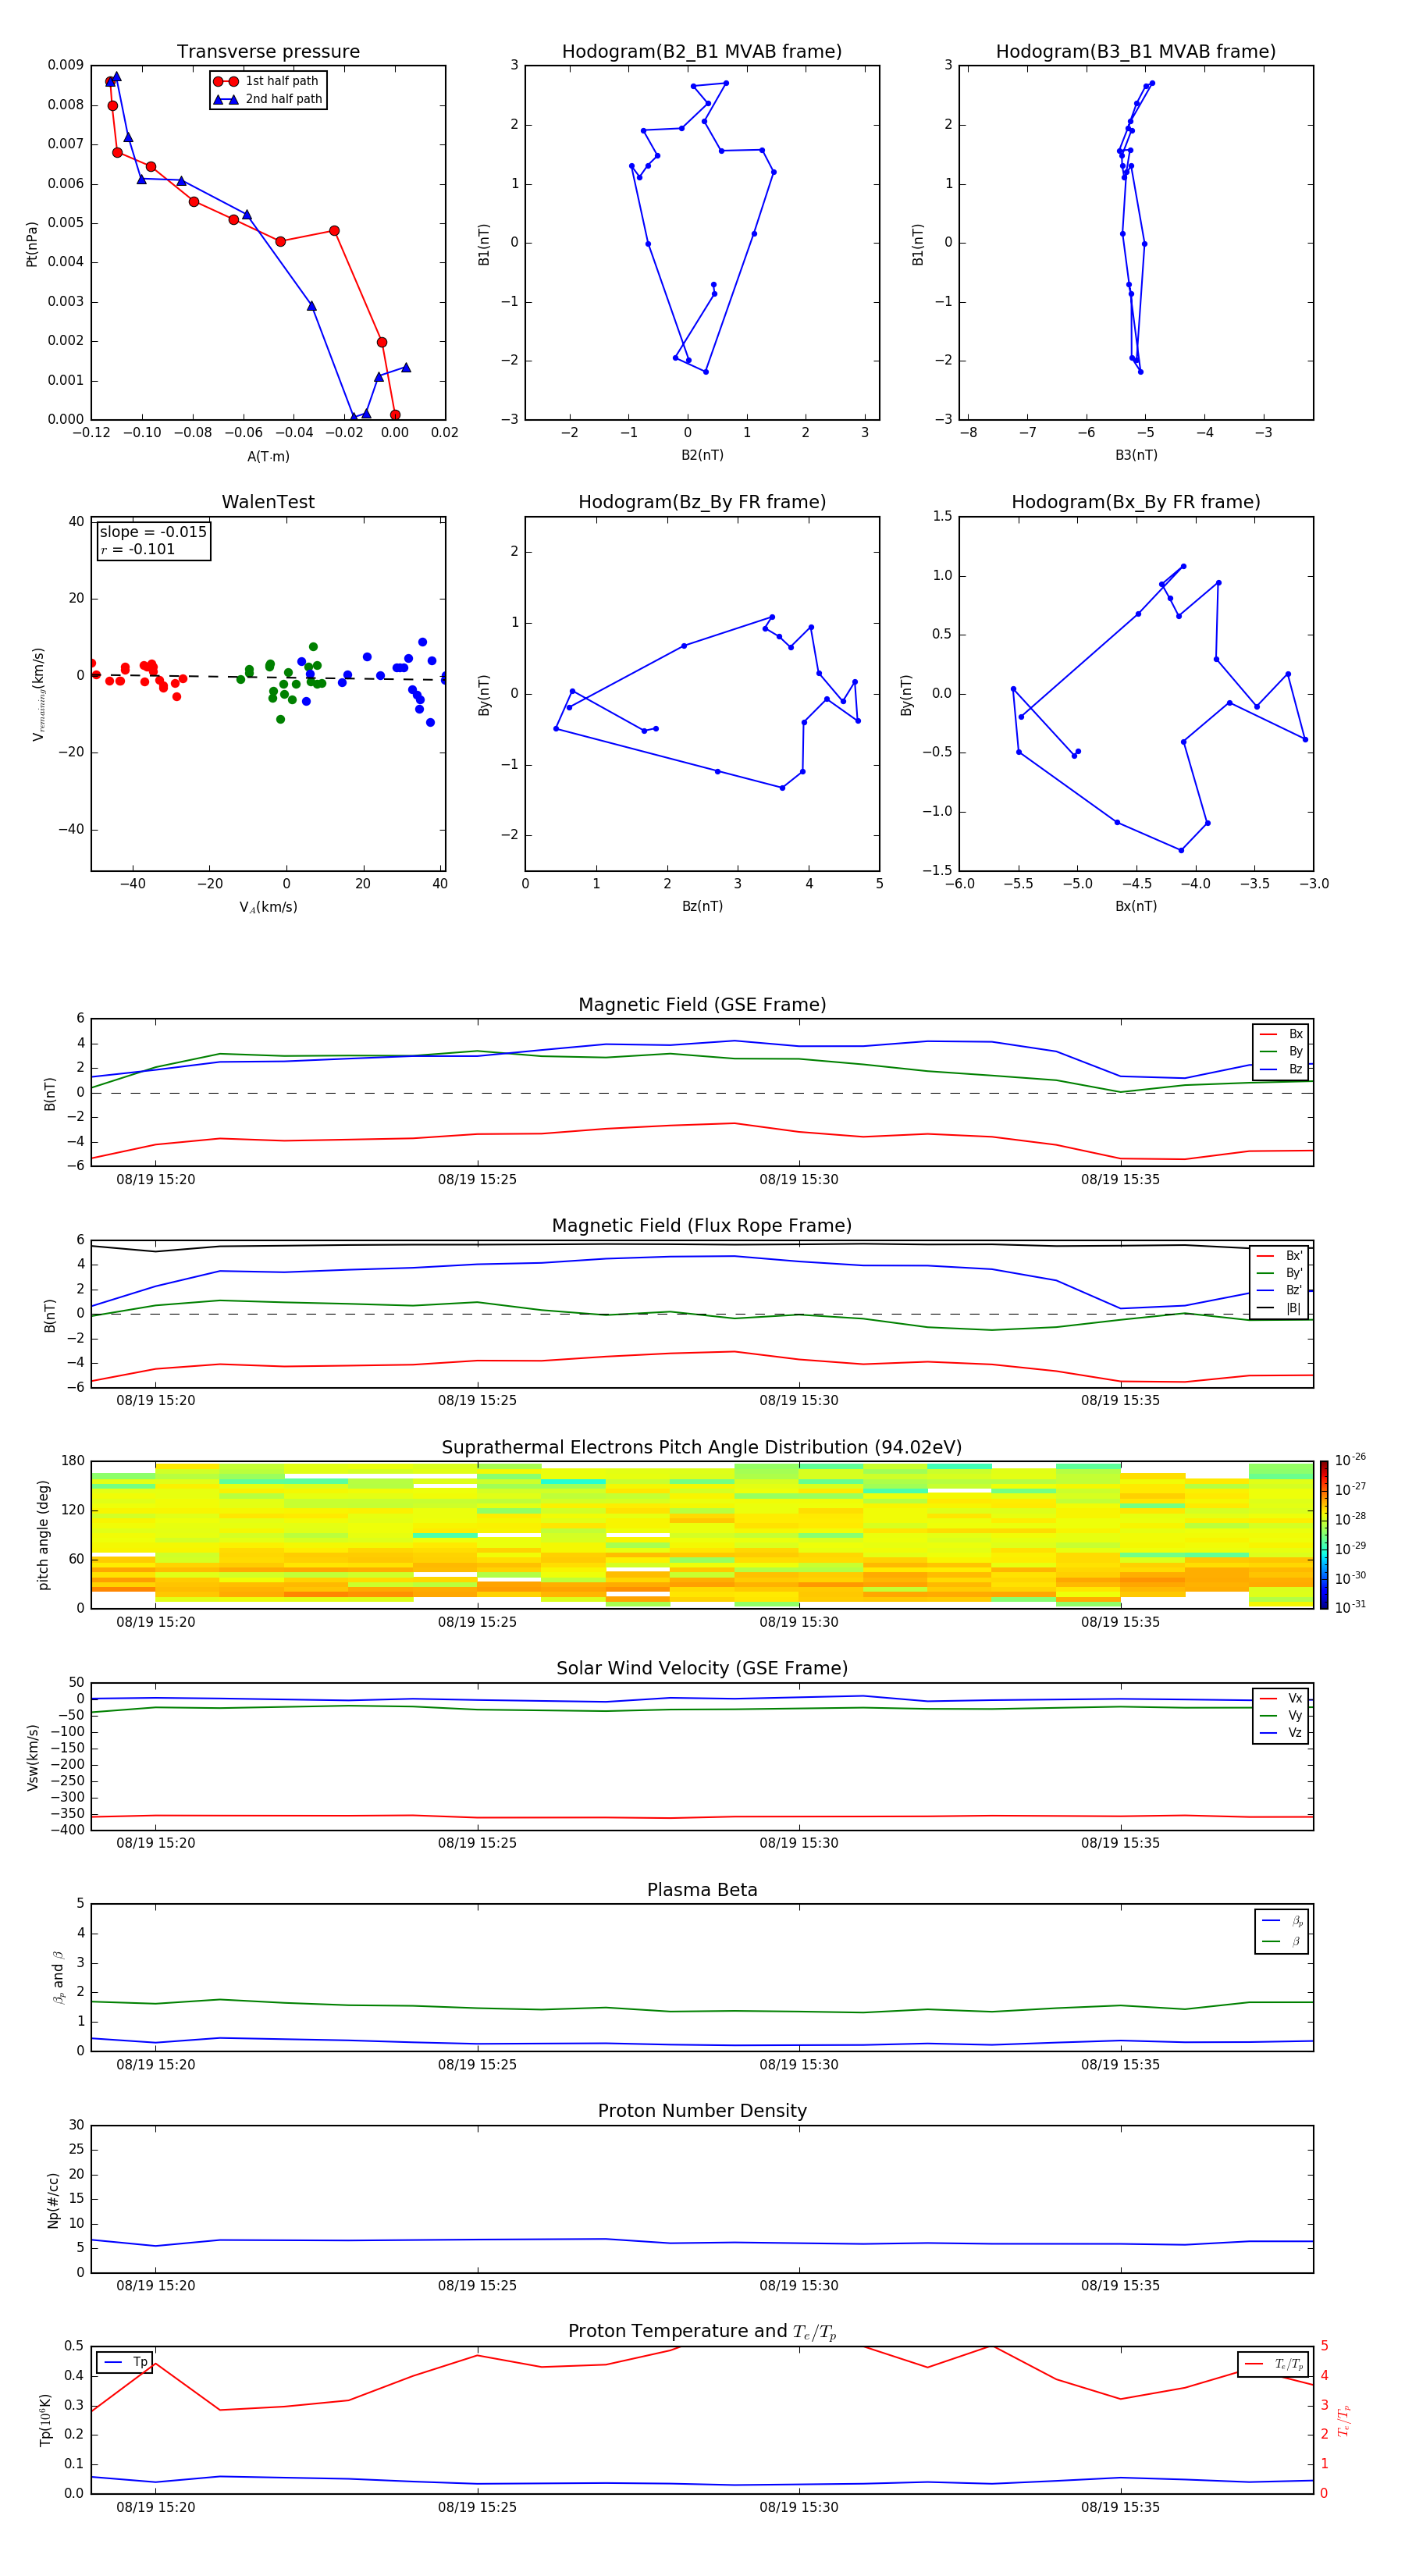Click the 'Pt(nPa)' y-axis label
The width and height of the screenshot is (1405, 2576).
[32, 243]
